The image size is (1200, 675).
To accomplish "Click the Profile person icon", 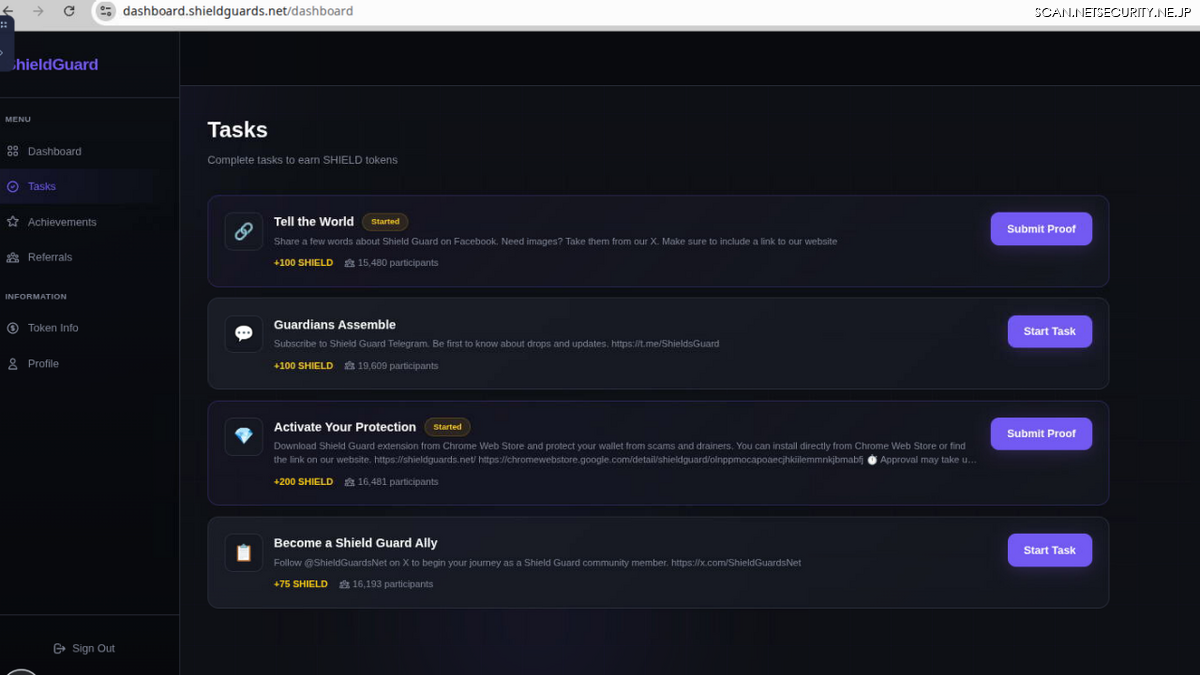I will (13, 364).
